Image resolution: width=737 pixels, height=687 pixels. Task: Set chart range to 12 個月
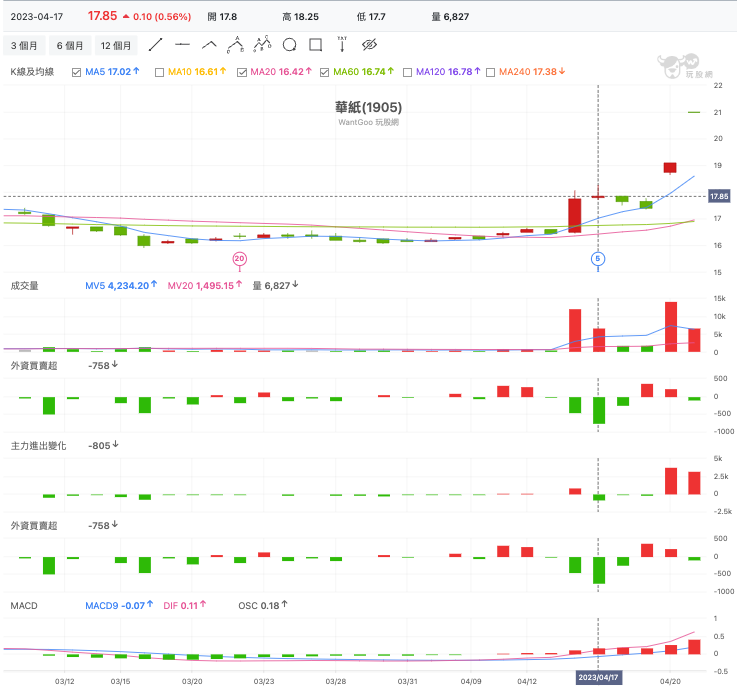(116, 46)
